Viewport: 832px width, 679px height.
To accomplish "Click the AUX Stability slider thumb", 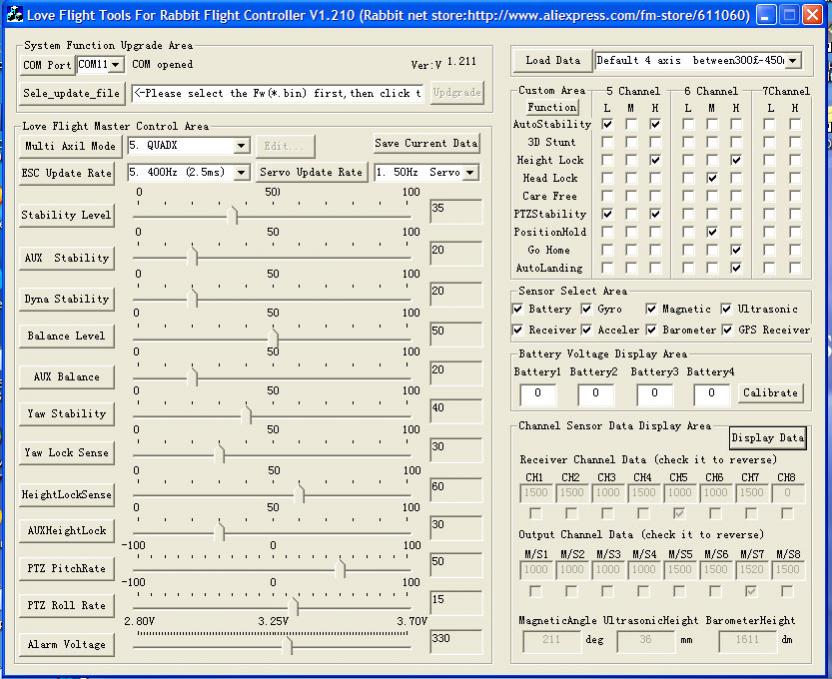I will (x=193, y=256).
